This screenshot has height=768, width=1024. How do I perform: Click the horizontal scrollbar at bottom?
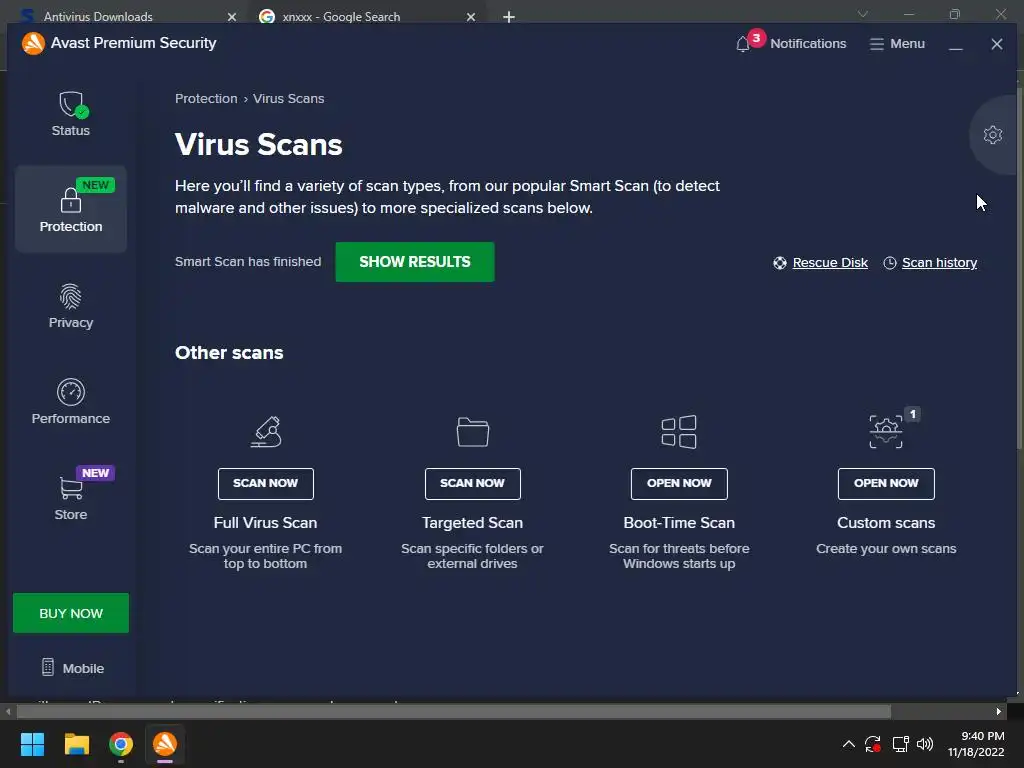(453, 711)
